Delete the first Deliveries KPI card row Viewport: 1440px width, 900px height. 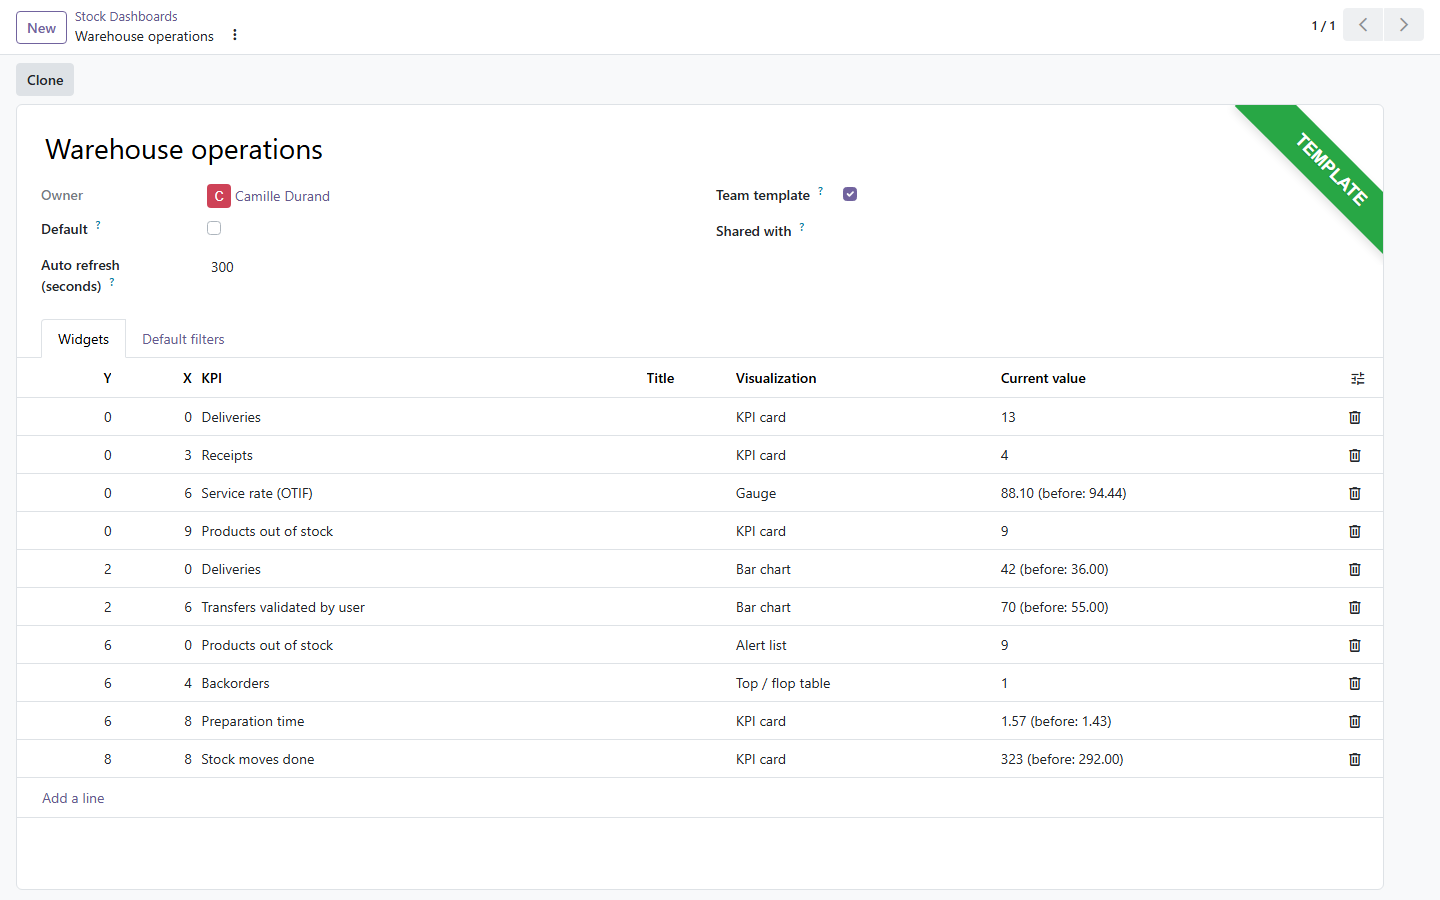[x=1355, y=417]
